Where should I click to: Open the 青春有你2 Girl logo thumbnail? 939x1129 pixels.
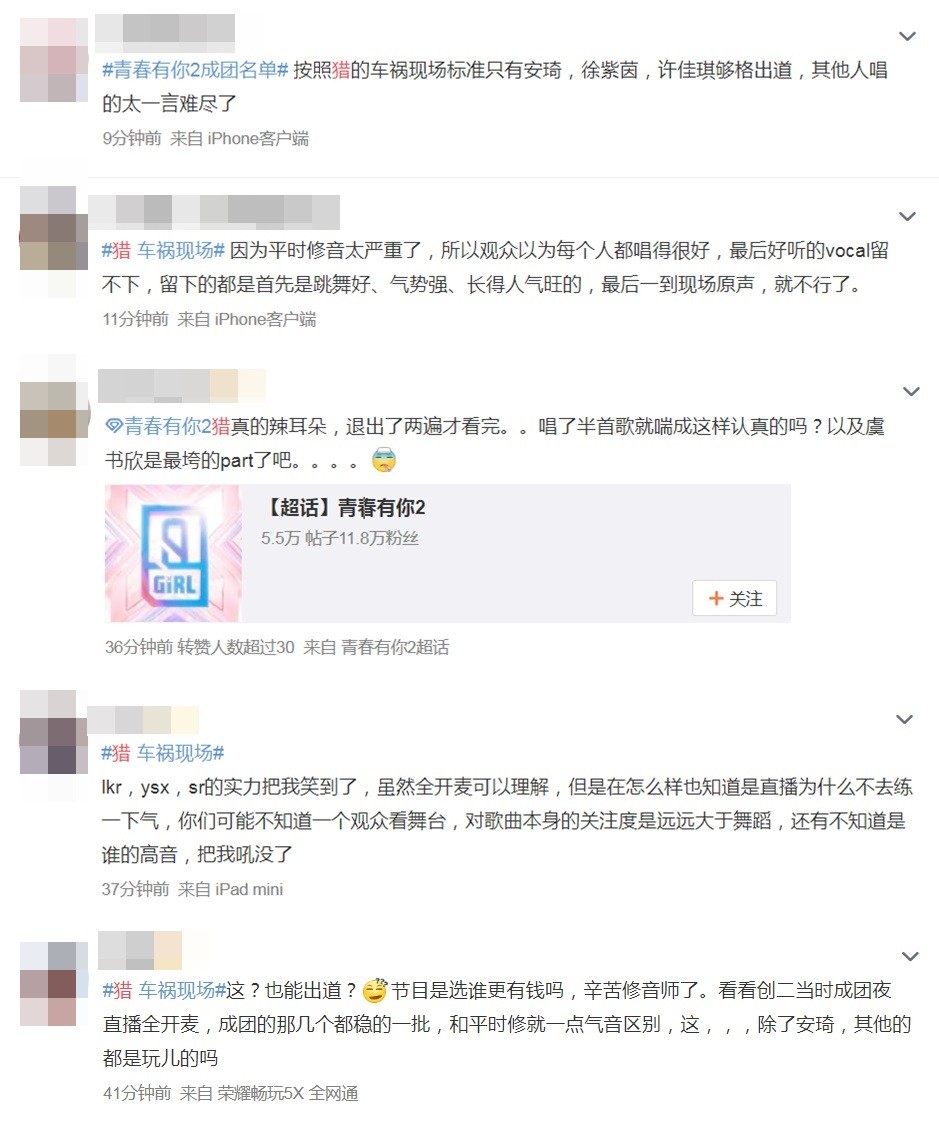pyautogui.click(x=173, y=553)
